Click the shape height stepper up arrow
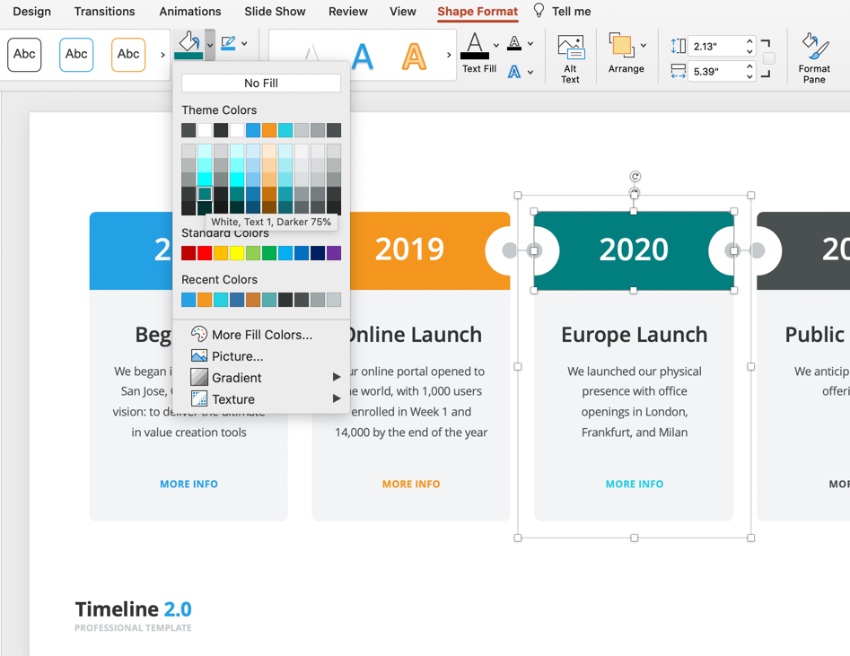This screenshot has height=656, width=850. (x=749, y=39)
